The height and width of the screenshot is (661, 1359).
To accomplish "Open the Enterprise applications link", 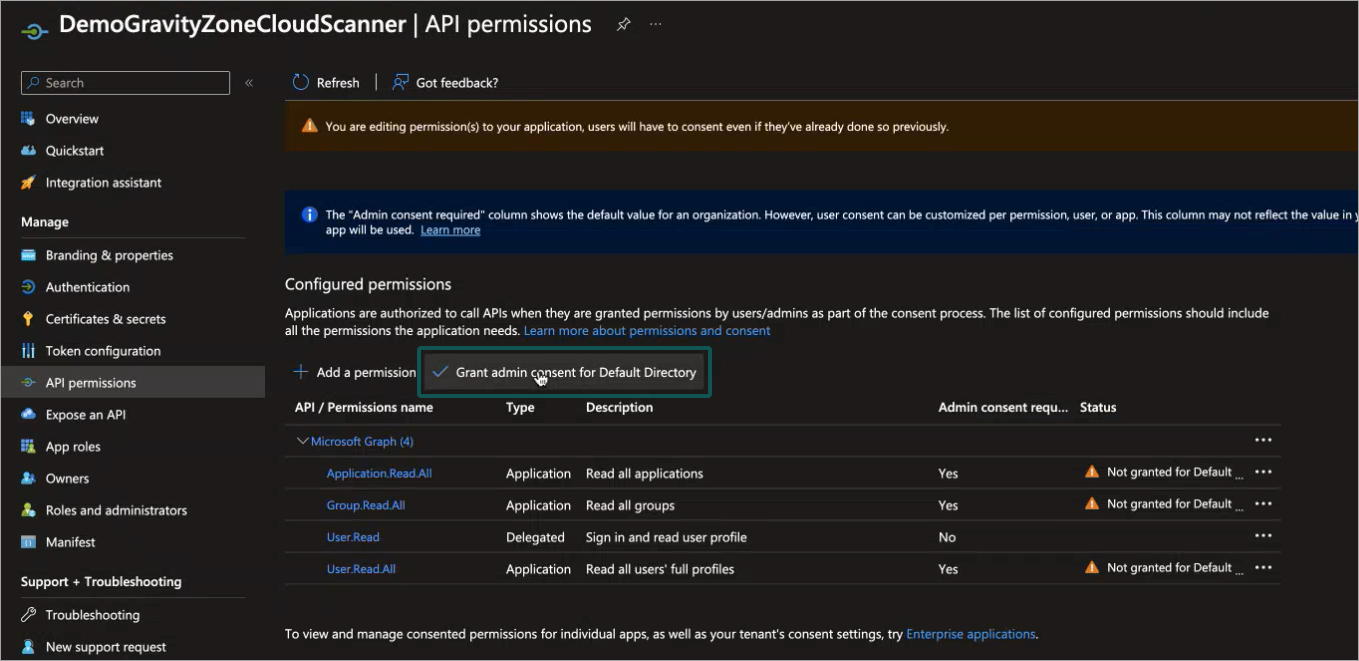I will point(970,633).
